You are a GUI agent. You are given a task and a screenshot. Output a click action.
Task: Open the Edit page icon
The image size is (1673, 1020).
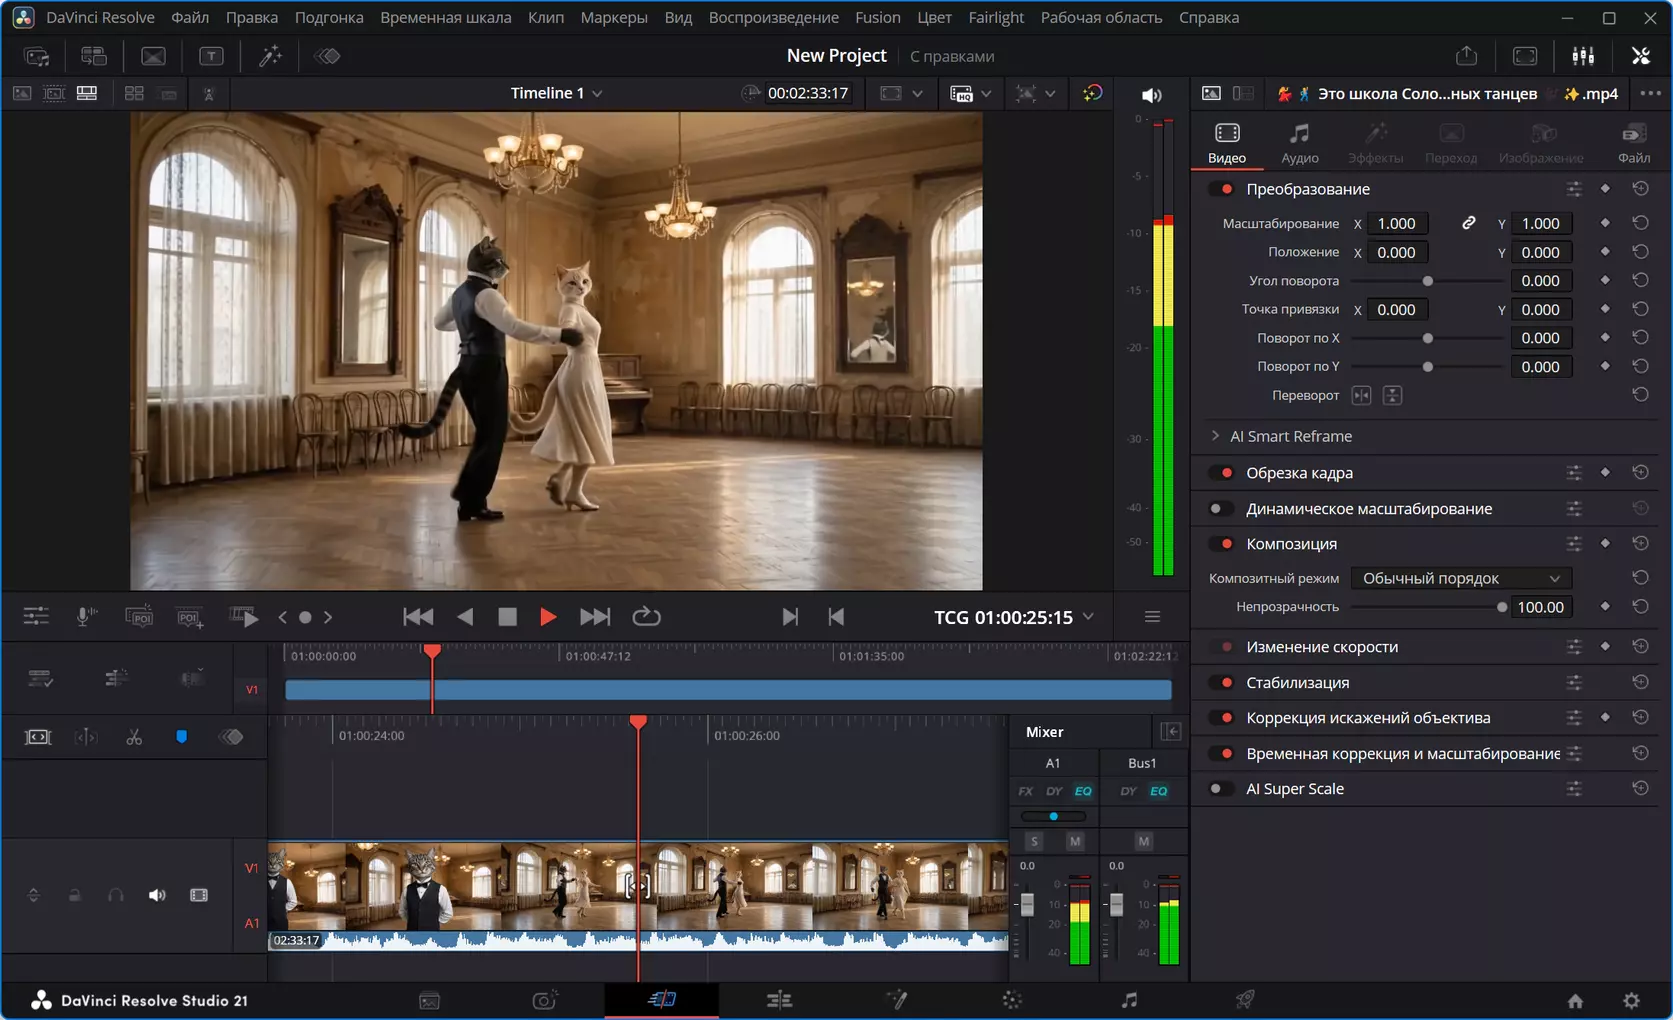[779, 1000]
